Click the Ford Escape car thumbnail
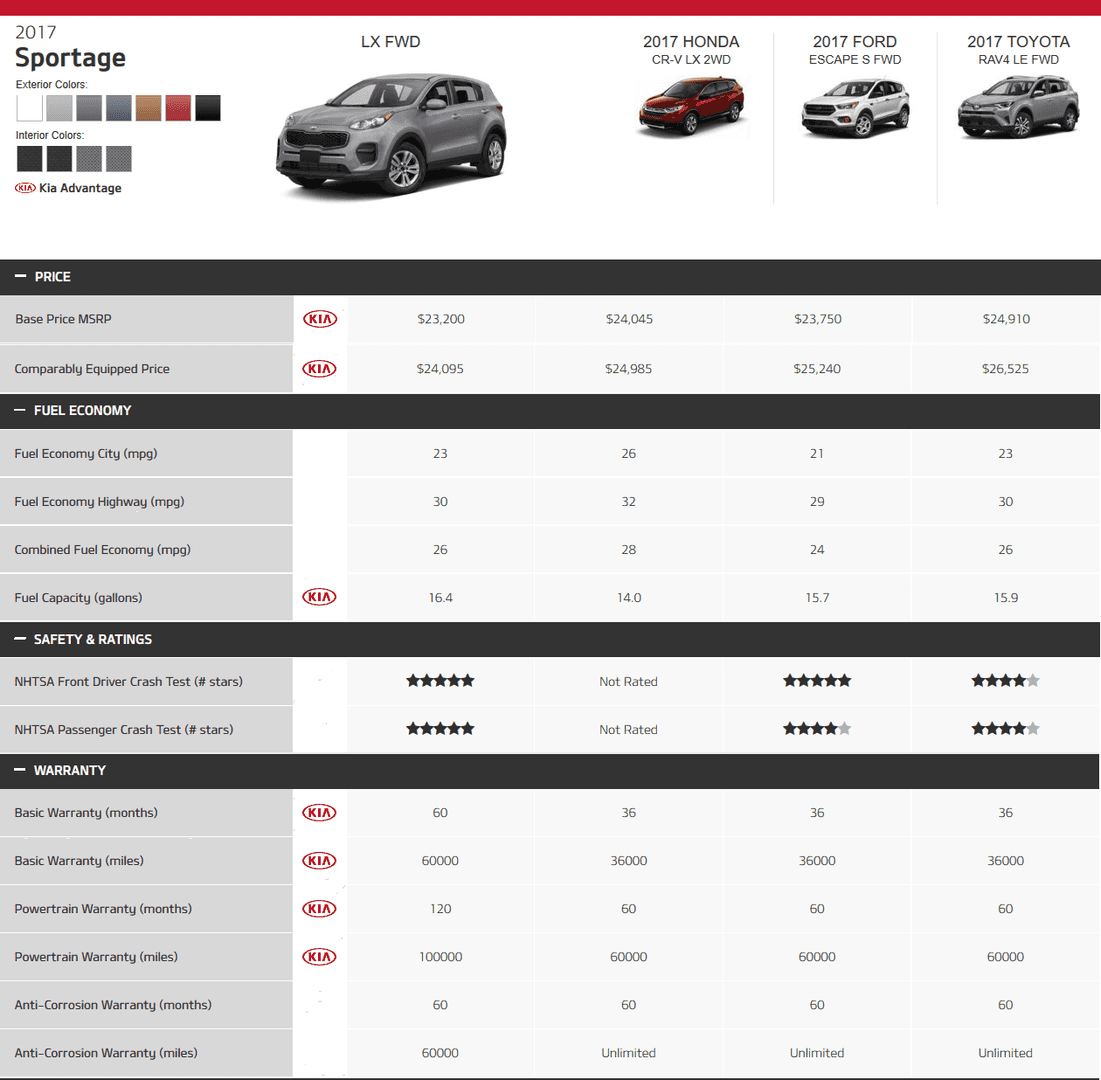Screen dimensions: 1101x1080 tap(855, 107)
